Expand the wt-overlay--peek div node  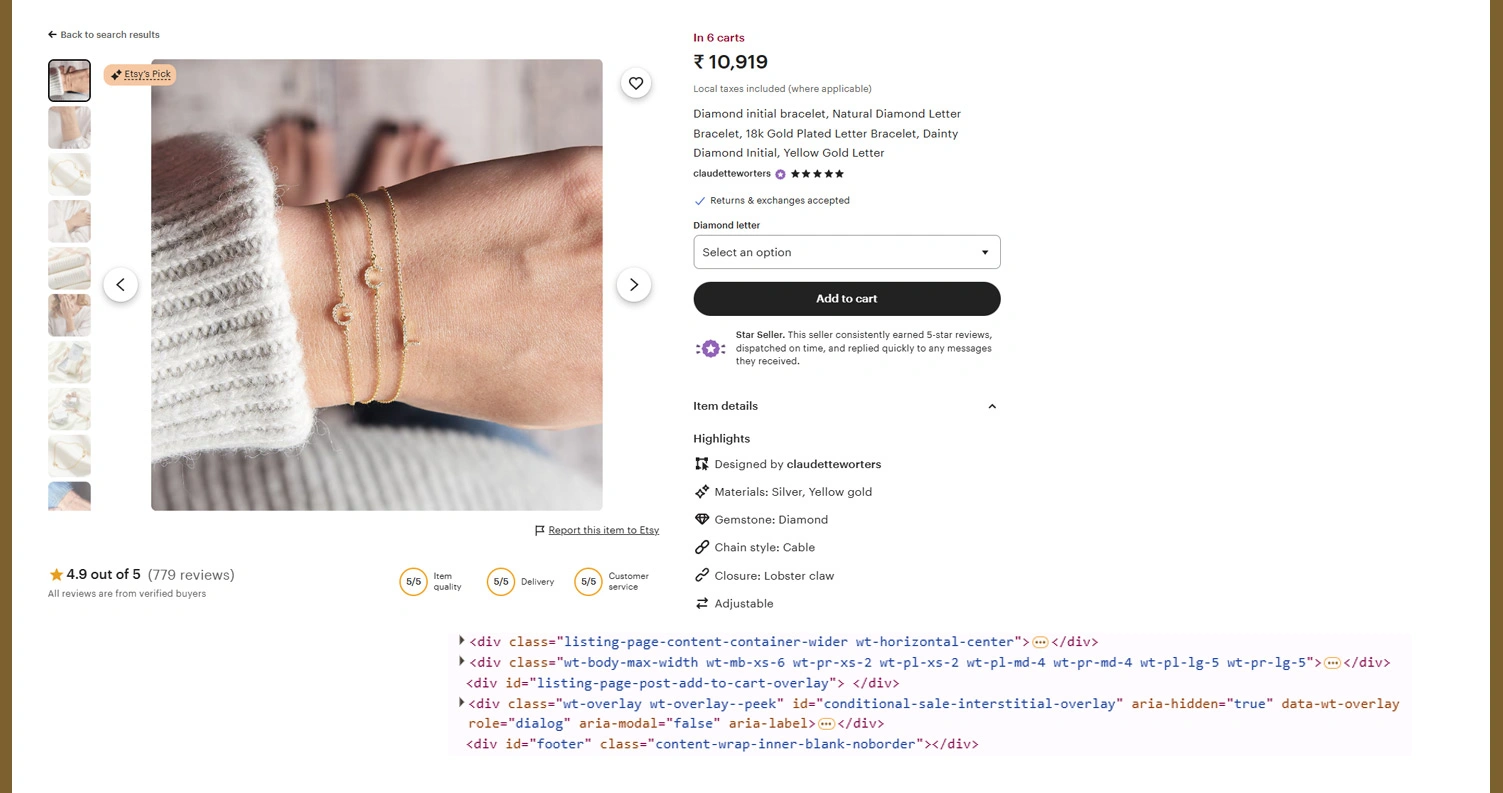click(462, 703)
